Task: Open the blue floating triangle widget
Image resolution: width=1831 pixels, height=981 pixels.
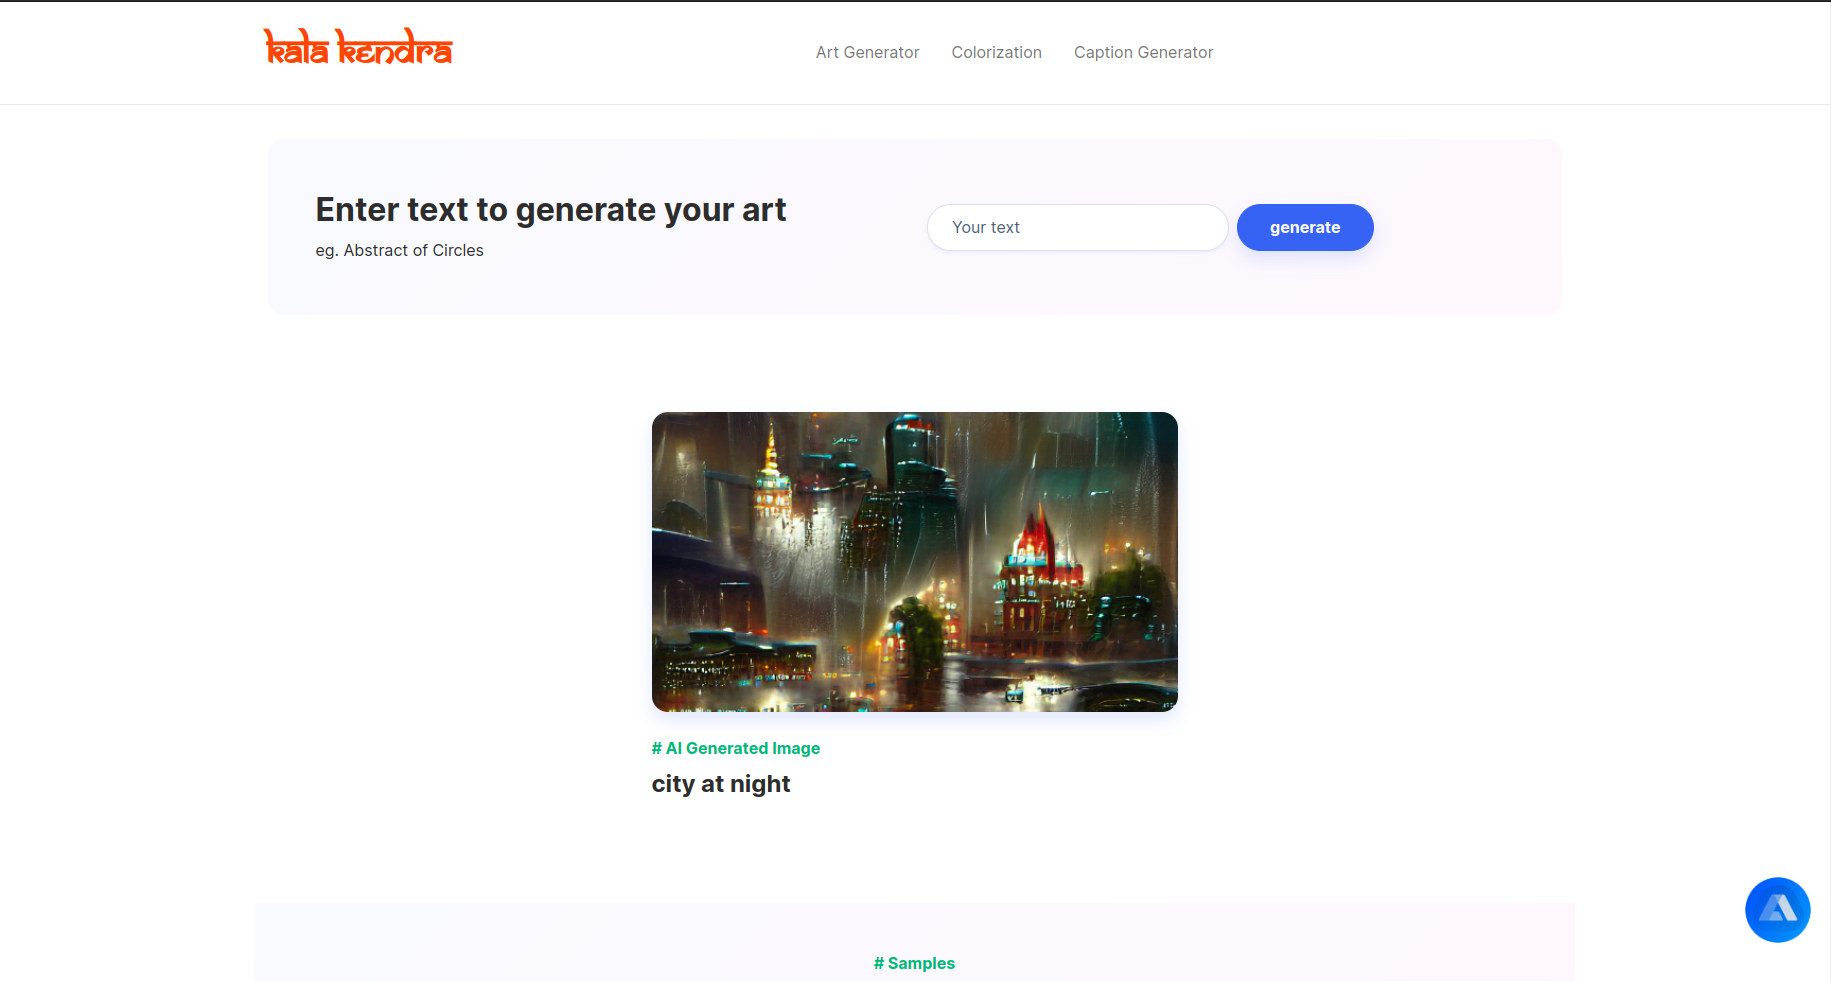Action: click(x=1777, y=909)
